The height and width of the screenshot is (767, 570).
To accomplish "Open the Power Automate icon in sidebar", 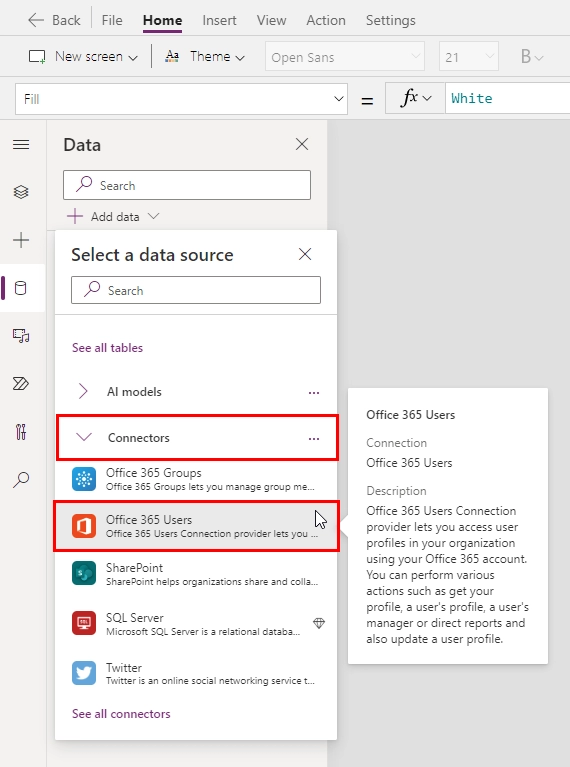I will click(x=21, y=384).
